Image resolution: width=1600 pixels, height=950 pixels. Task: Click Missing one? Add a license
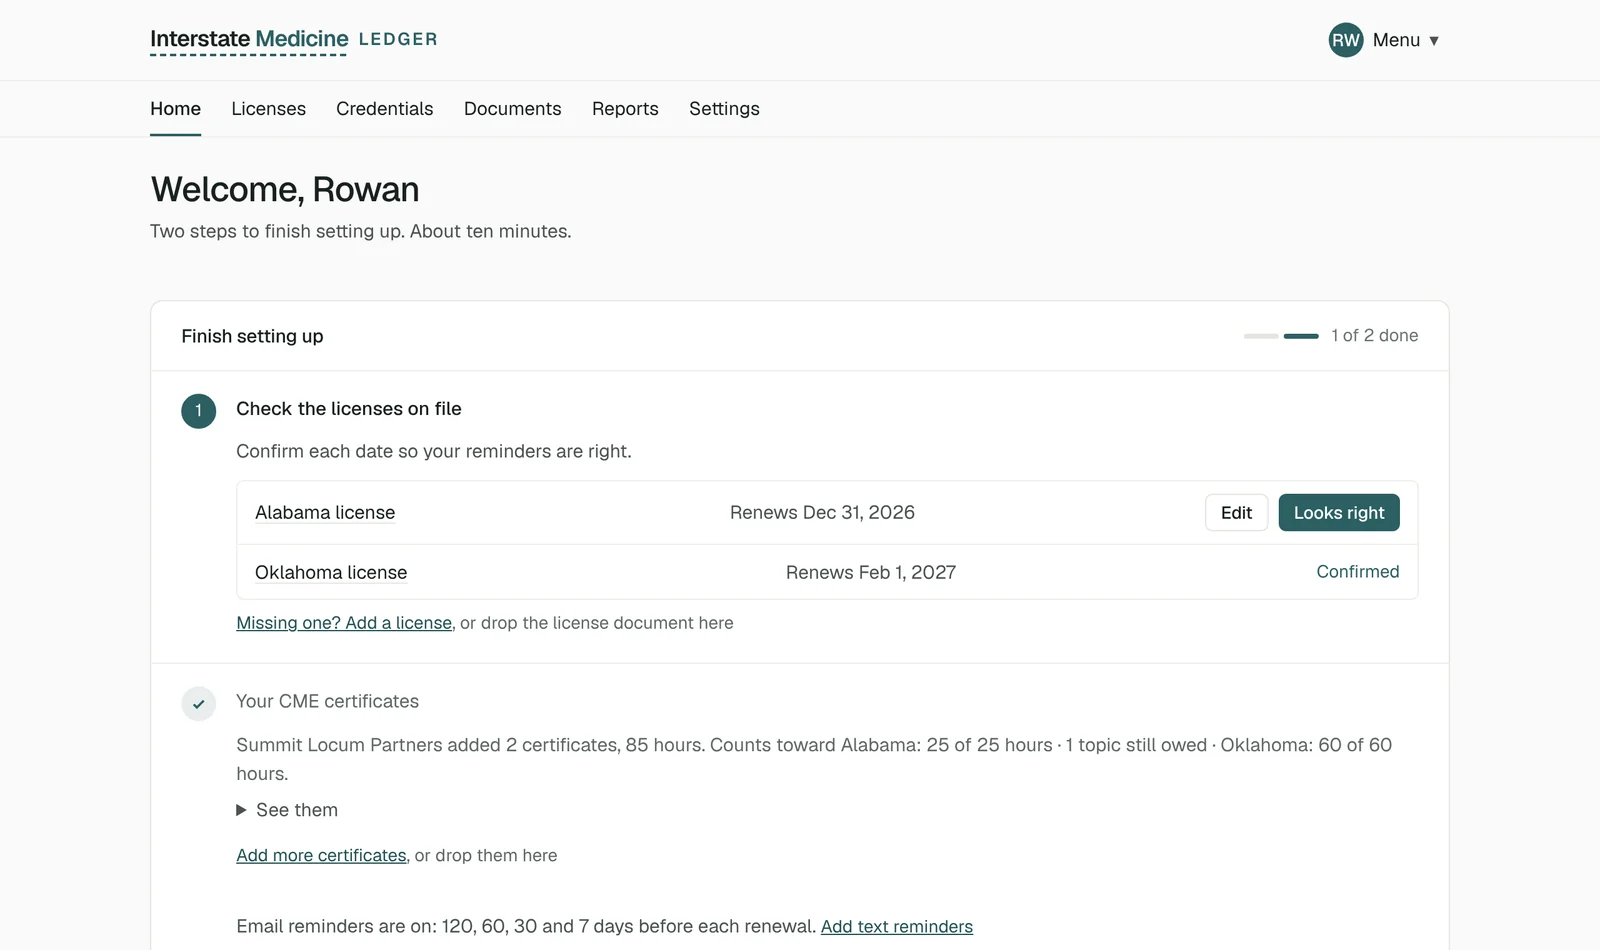[344, 623]
